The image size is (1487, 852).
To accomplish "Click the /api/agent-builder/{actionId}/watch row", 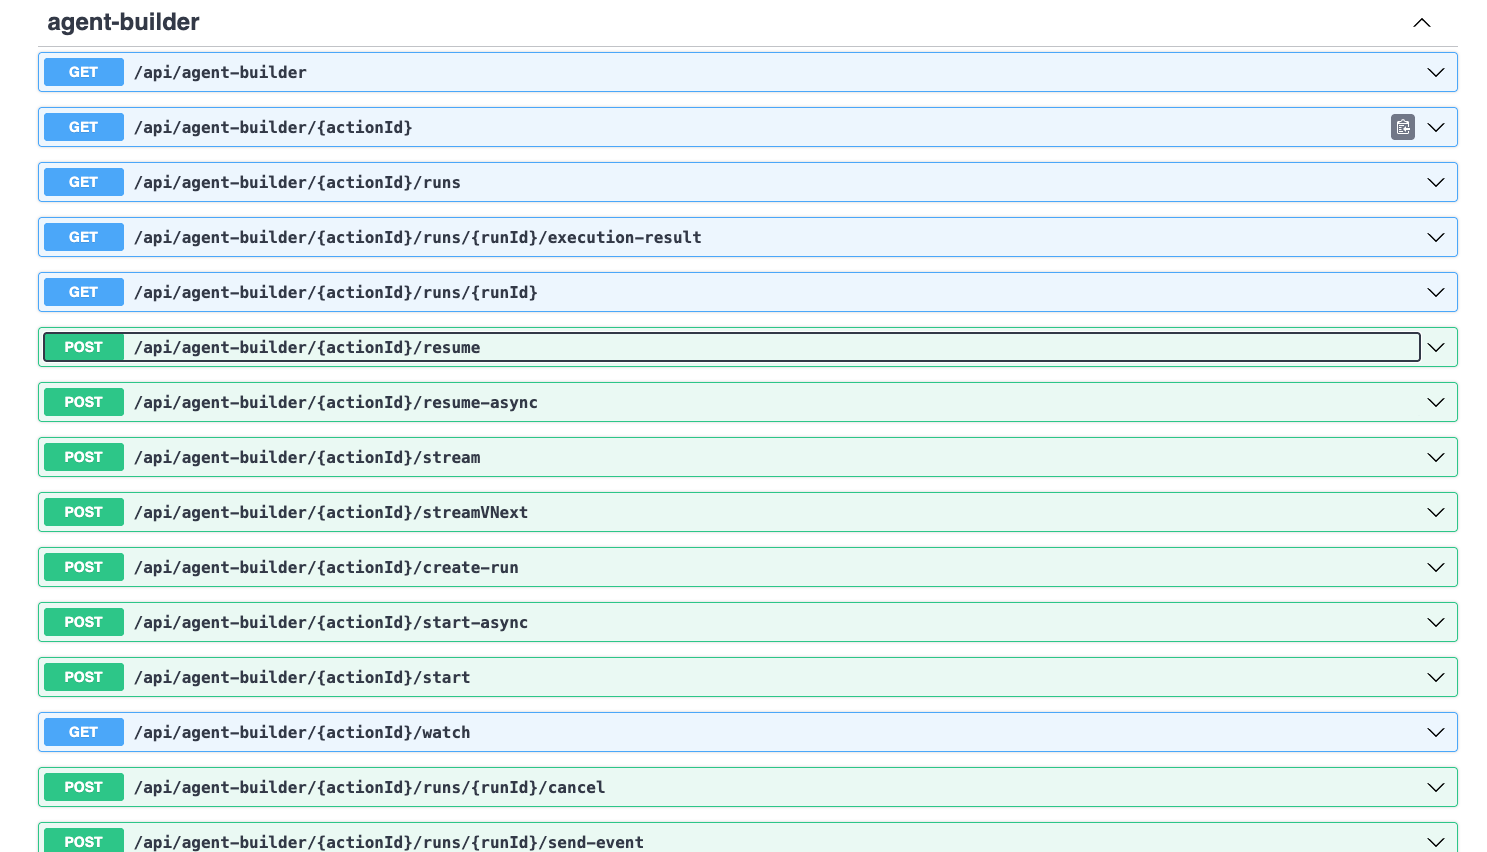I will pos(700,732).
